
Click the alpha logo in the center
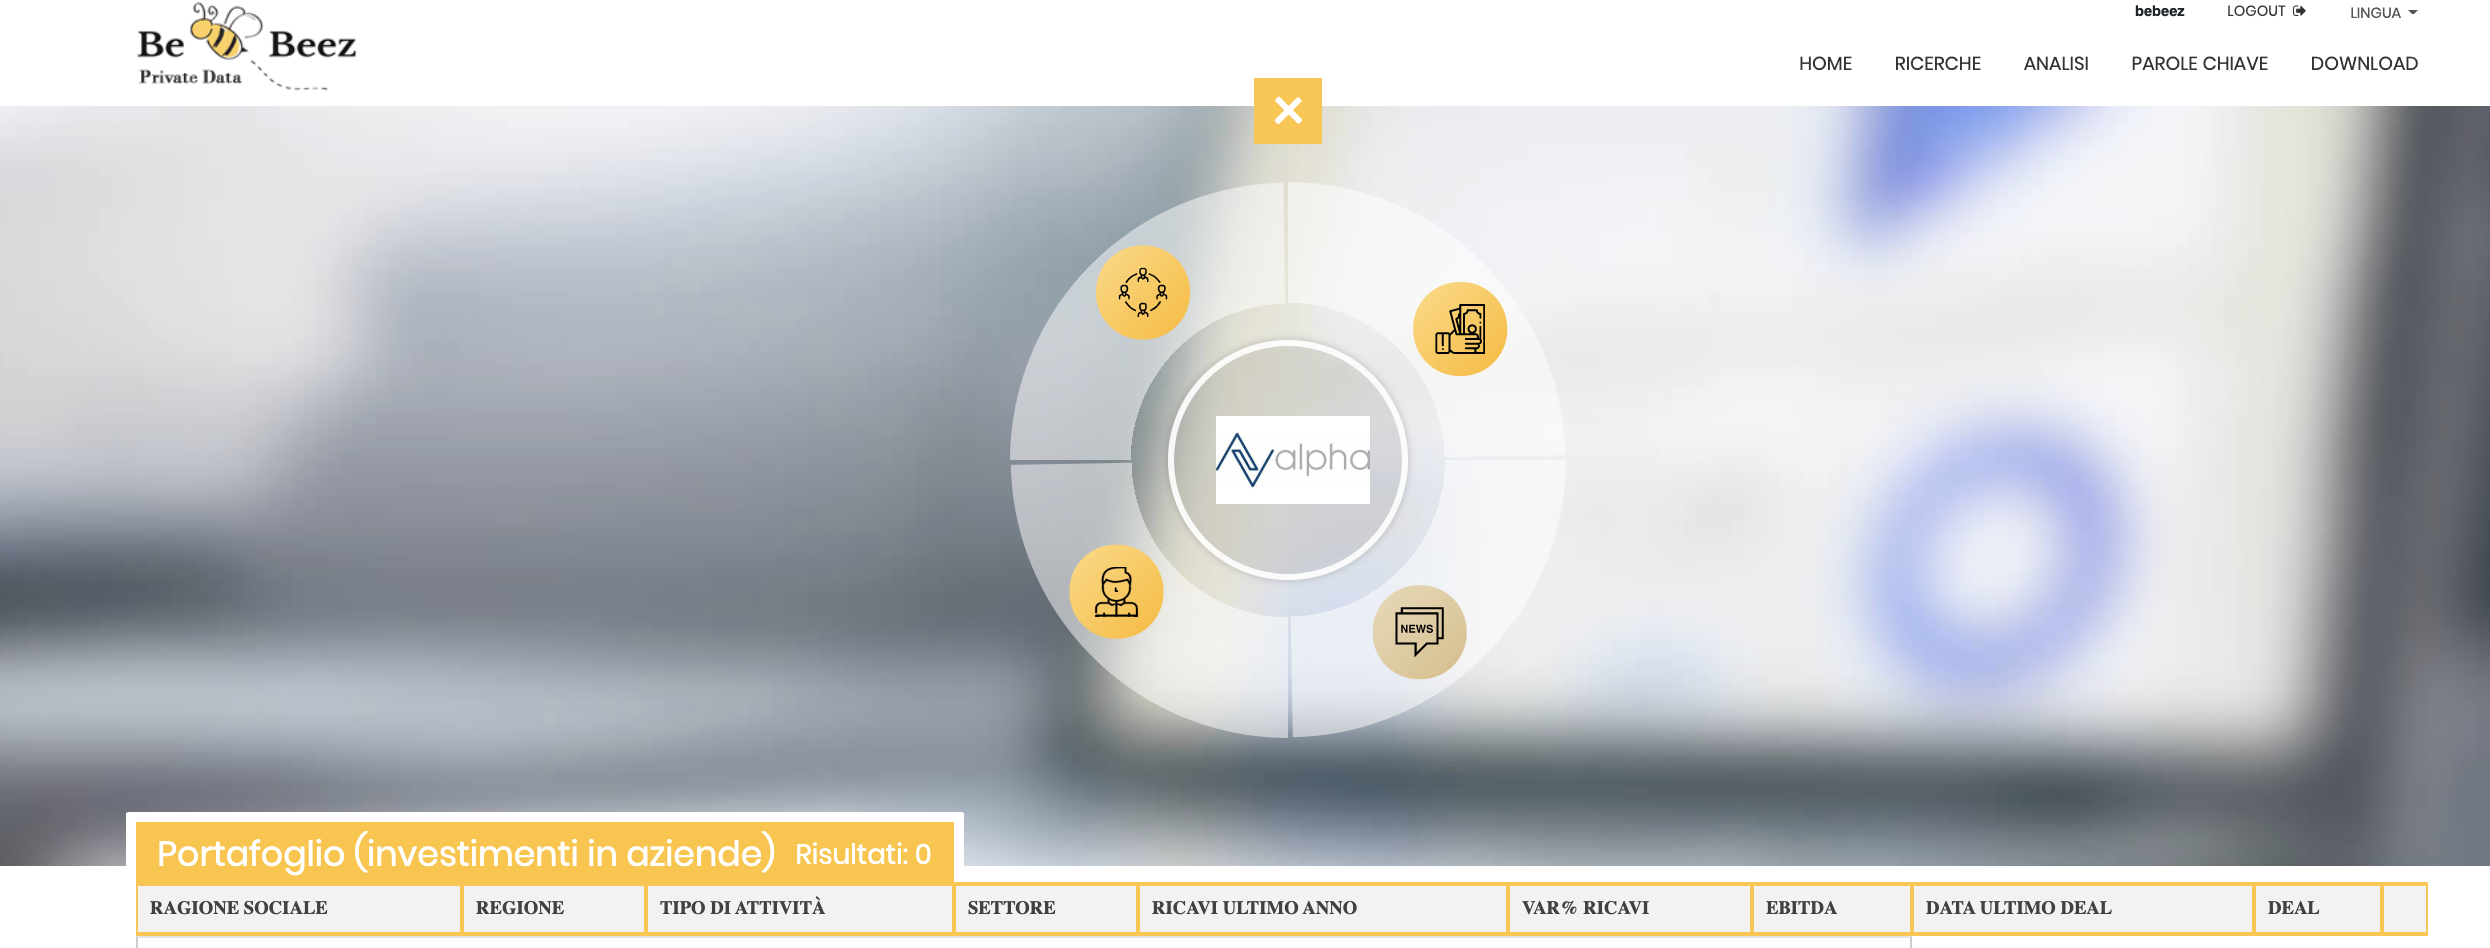tap(1292, 460)
